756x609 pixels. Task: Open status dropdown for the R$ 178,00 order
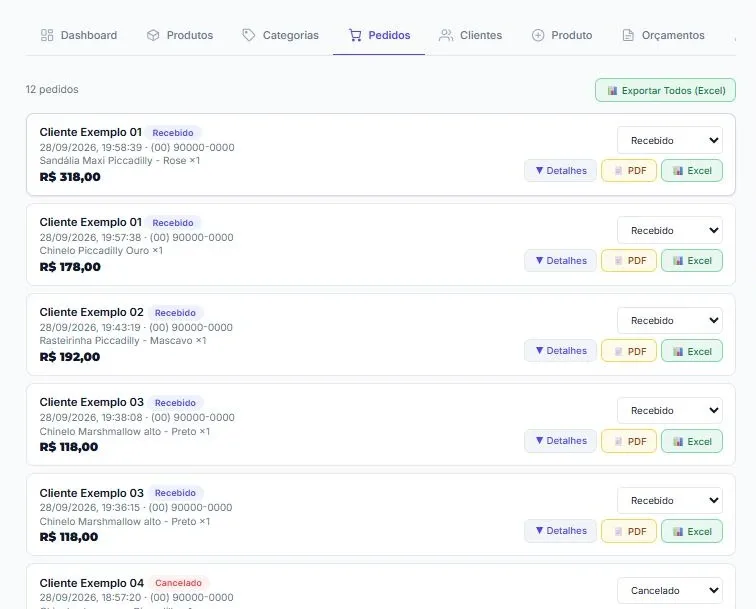670,230
